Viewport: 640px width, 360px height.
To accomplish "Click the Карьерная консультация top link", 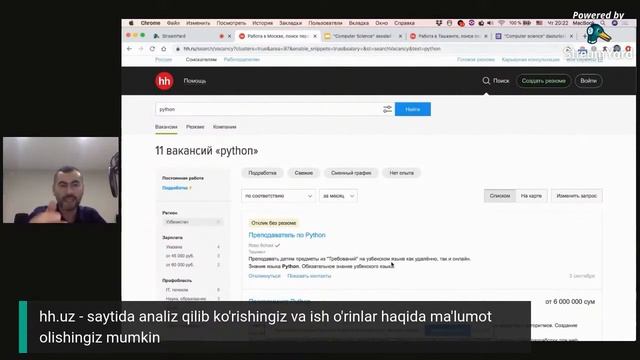I will coord(531,60).
